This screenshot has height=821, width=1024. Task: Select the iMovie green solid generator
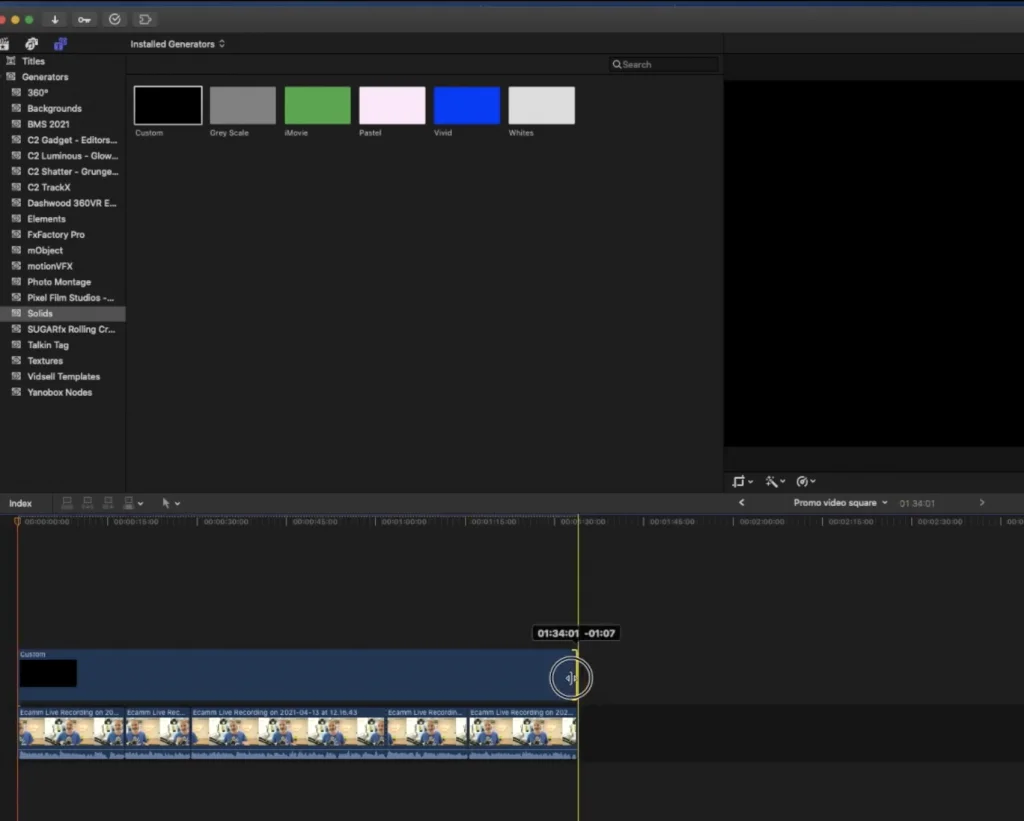(x=317, y=105)
